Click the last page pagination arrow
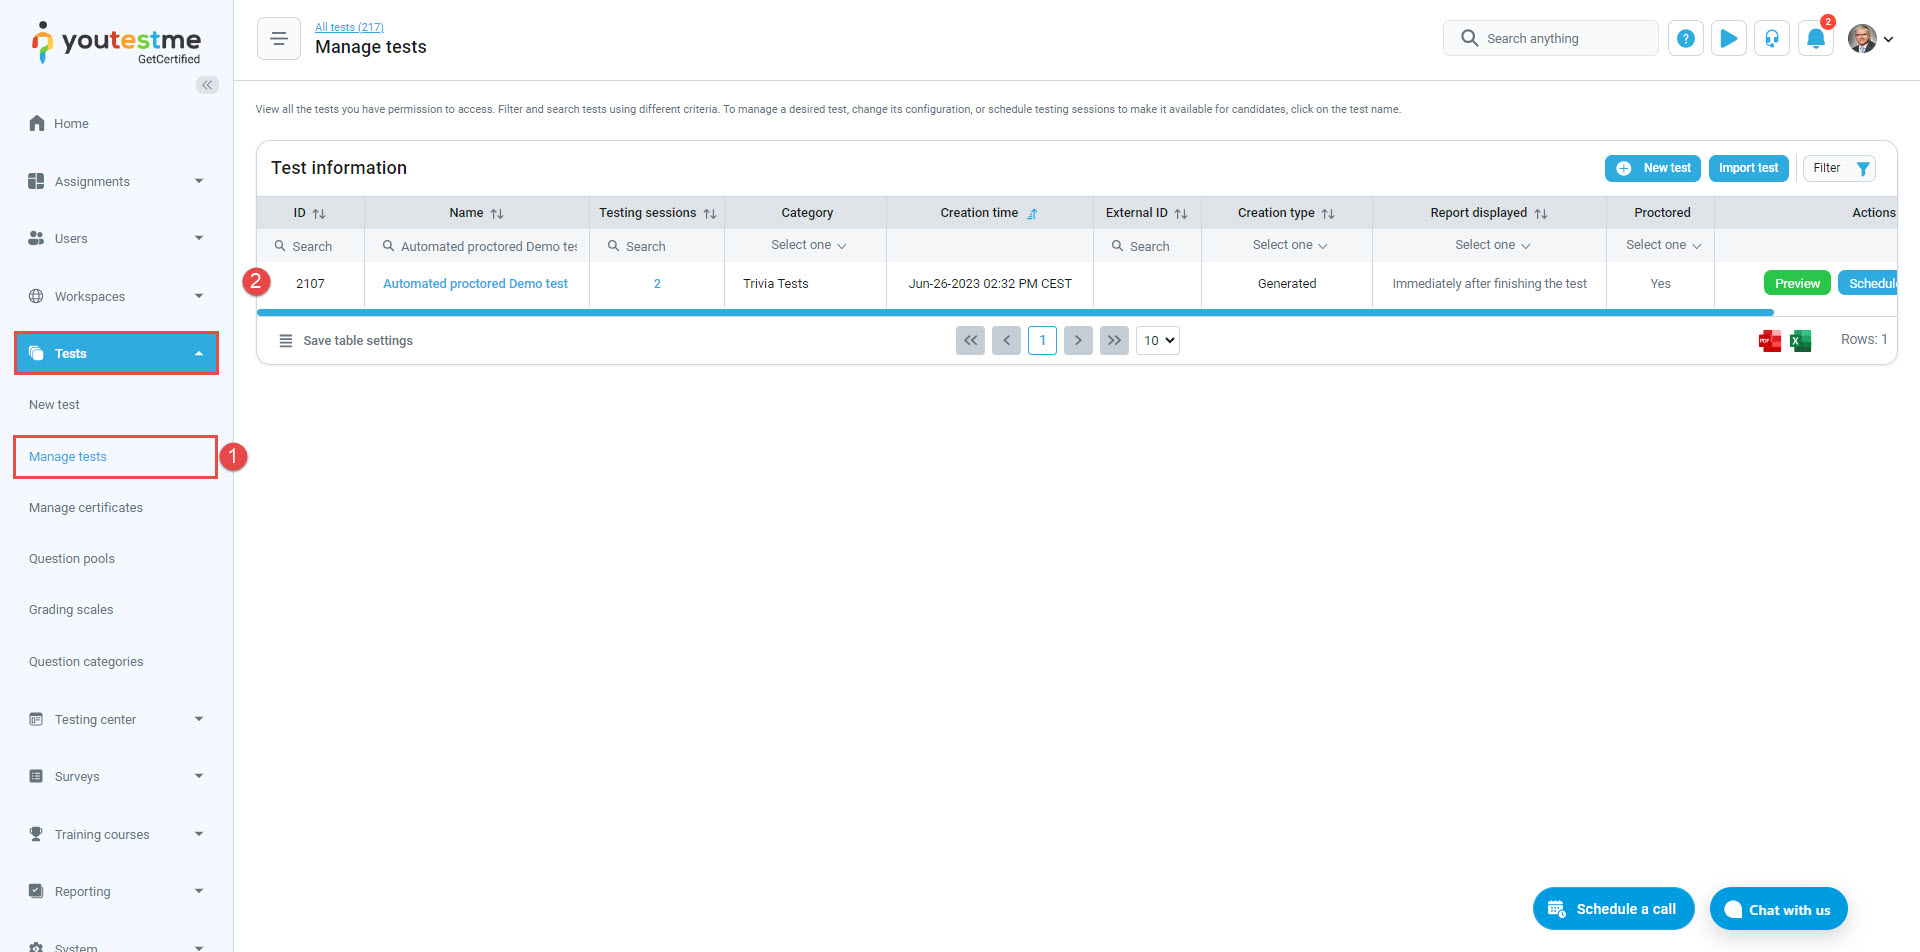The width and height of the screenshot is (1920, 952). pos(1114,340)
